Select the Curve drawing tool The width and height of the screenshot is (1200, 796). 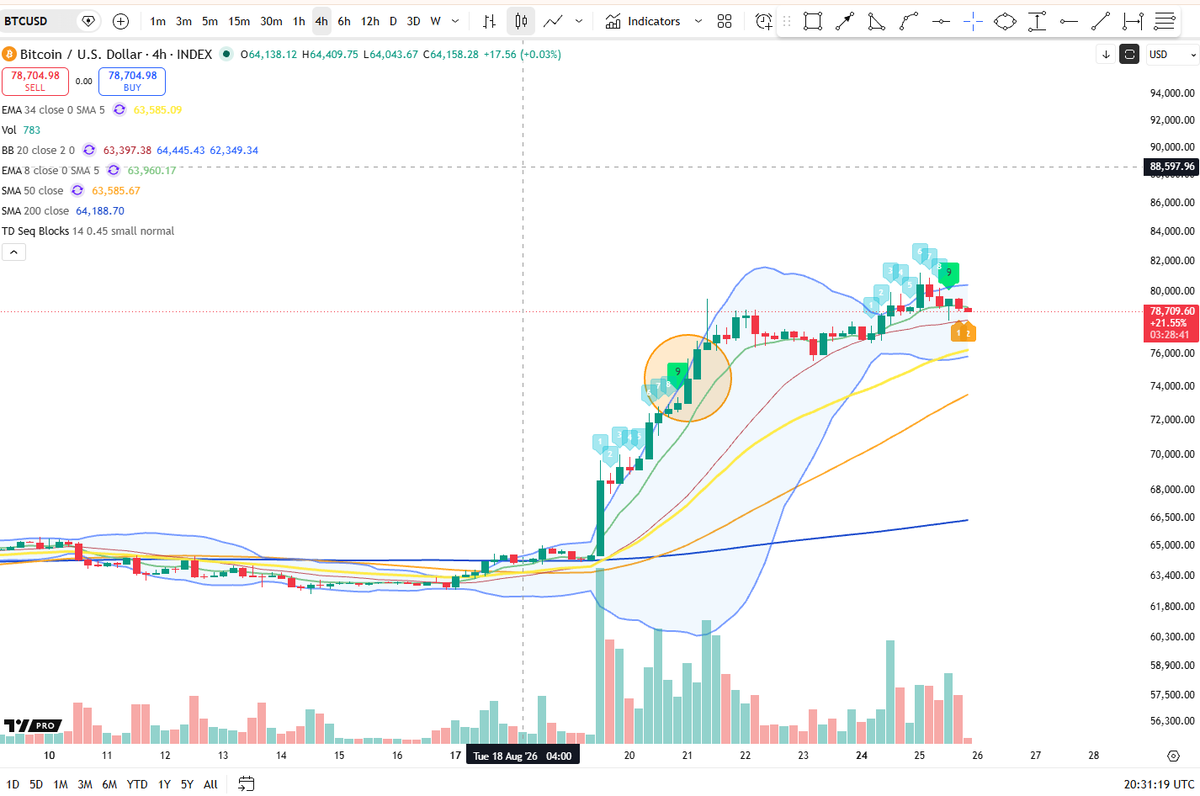tap(909, 21)
